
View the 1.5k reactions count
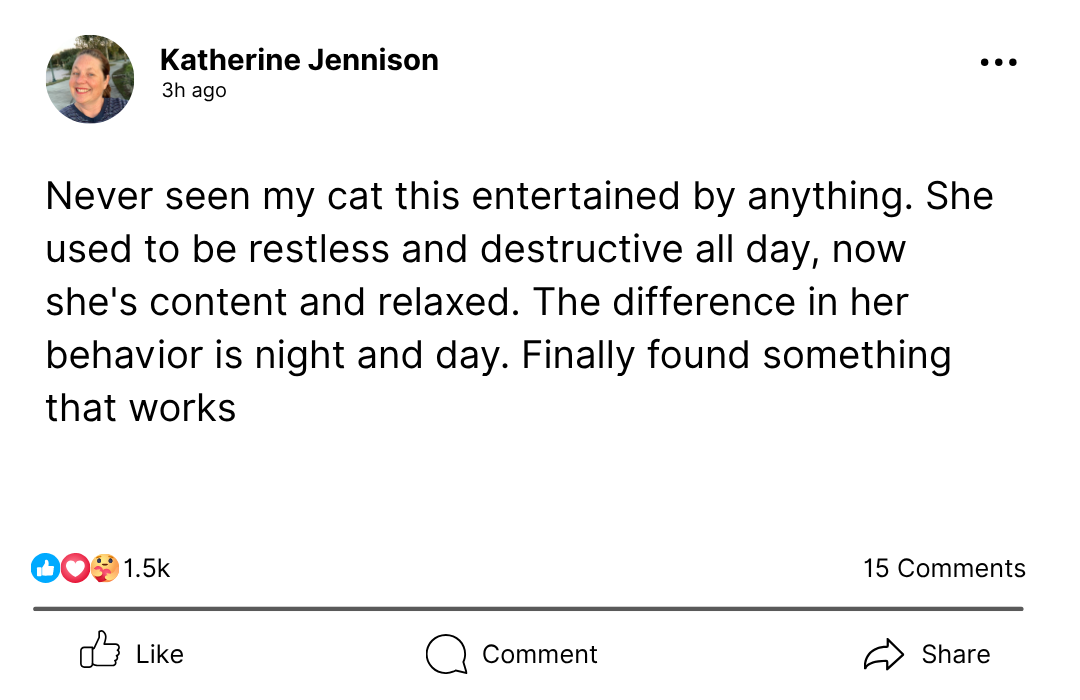point(147,569)
